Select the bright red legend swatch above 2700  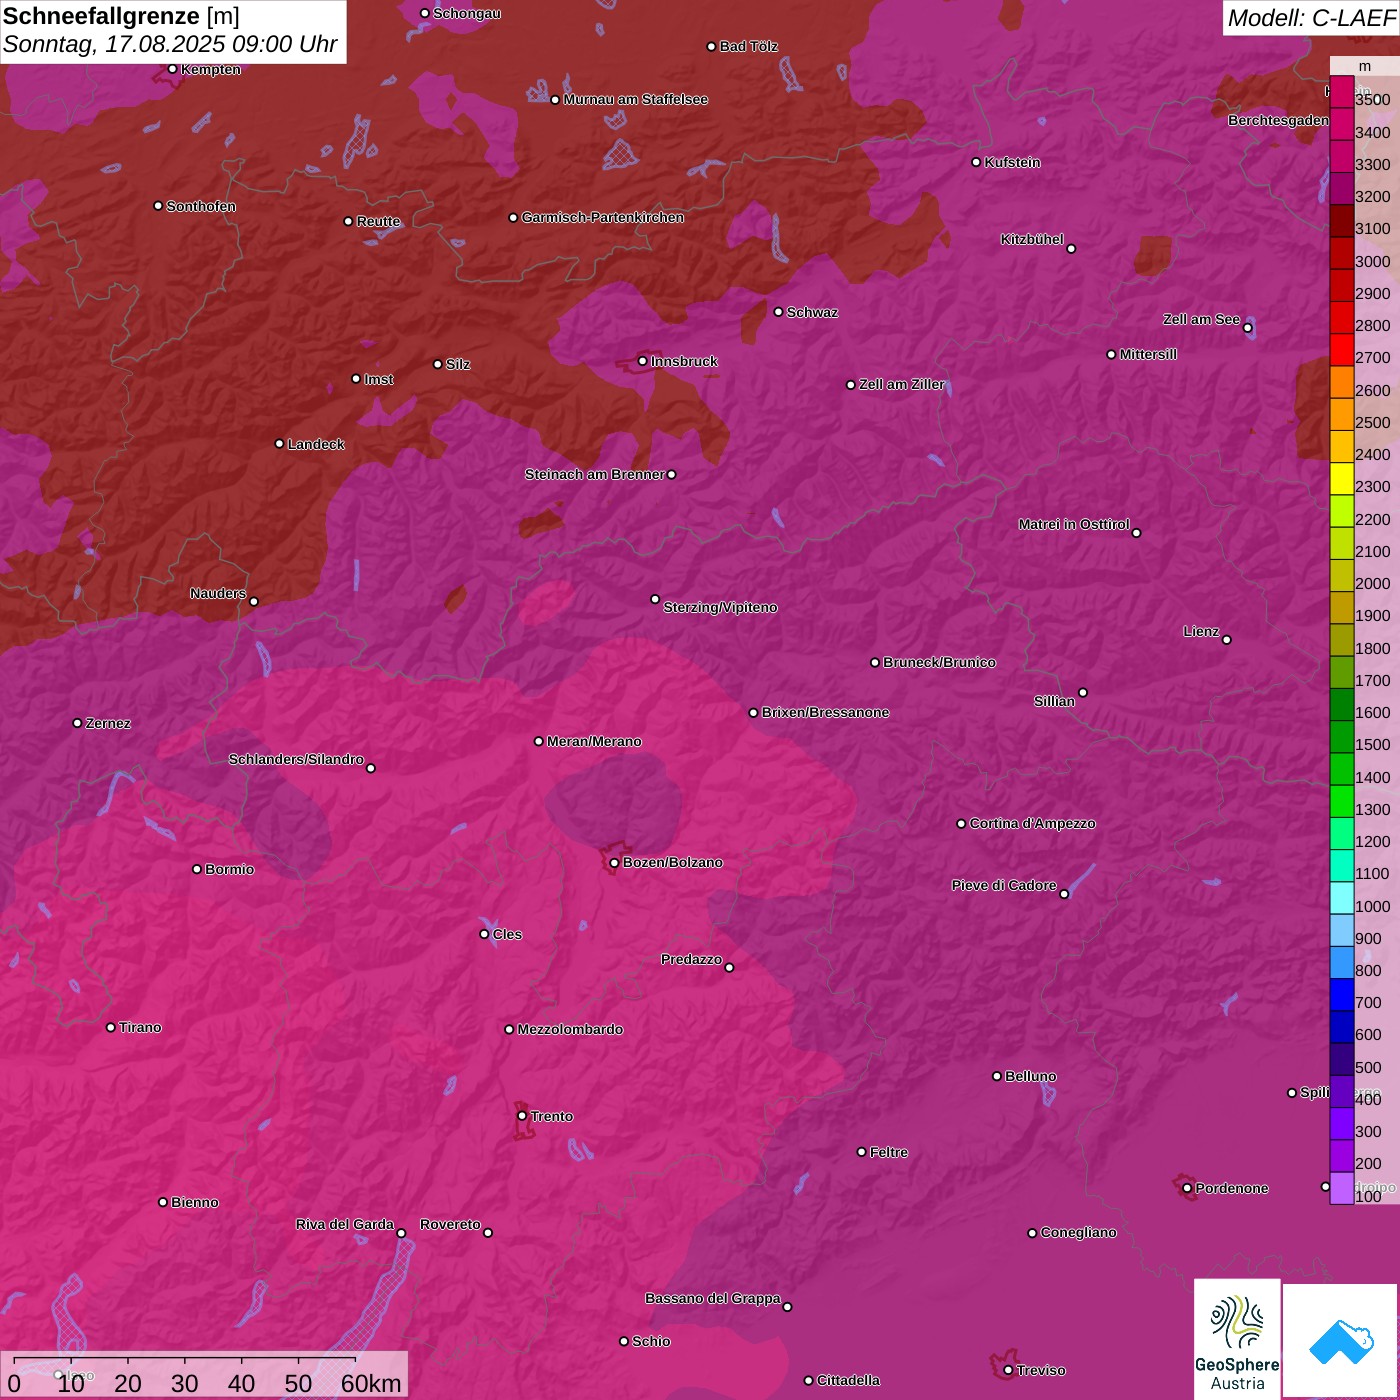coord(1342,349)
